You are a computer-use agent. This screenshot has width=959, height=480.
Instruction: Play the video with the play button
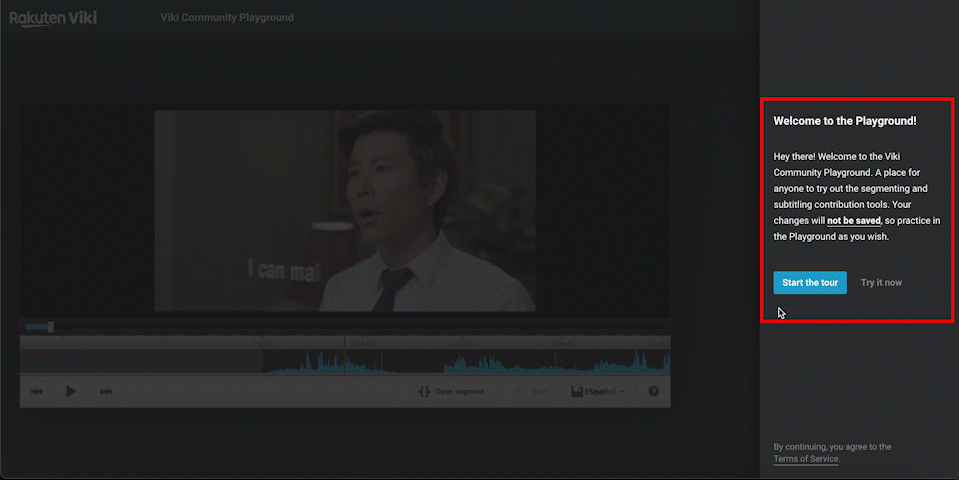71,391
